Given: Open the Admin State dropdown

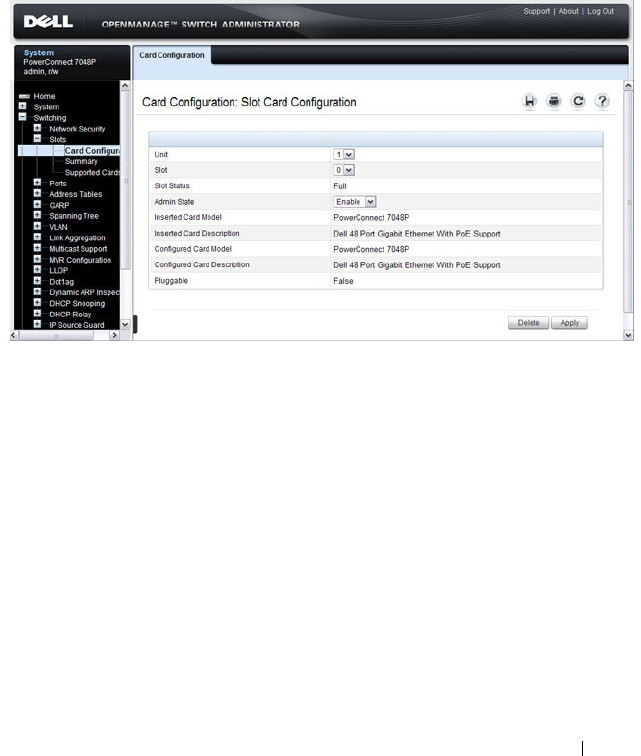Looking at the screenshot, I should pyautogui.click(x=355, y=202).
